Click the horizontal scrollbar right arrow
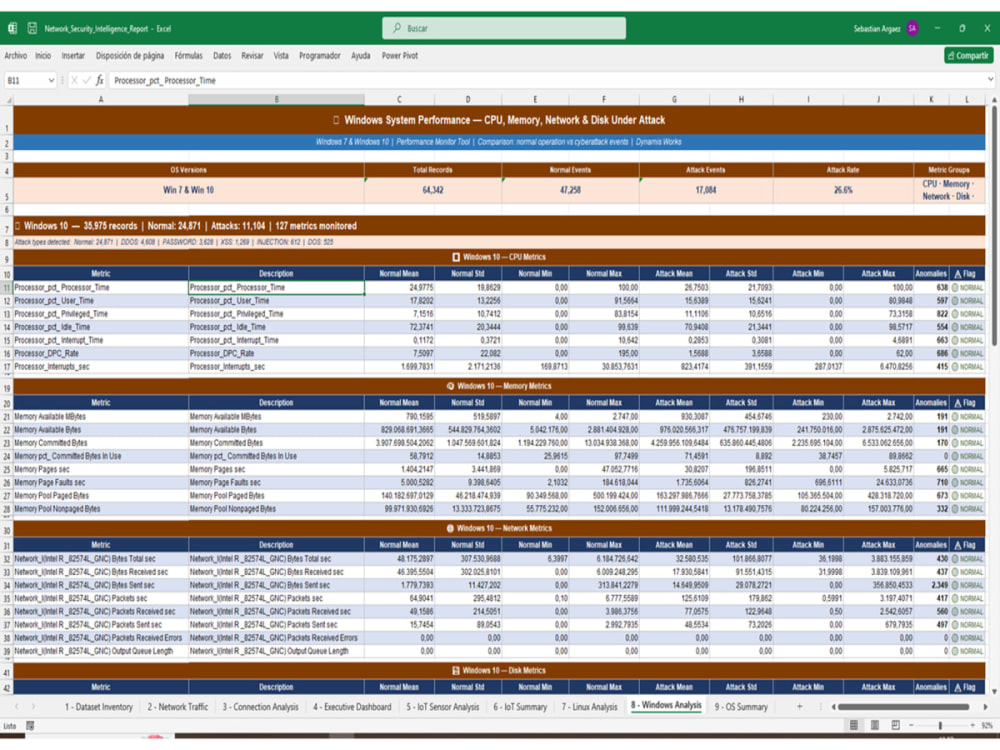The height and width of the screenshot is (750, 1000). point(985,707)
